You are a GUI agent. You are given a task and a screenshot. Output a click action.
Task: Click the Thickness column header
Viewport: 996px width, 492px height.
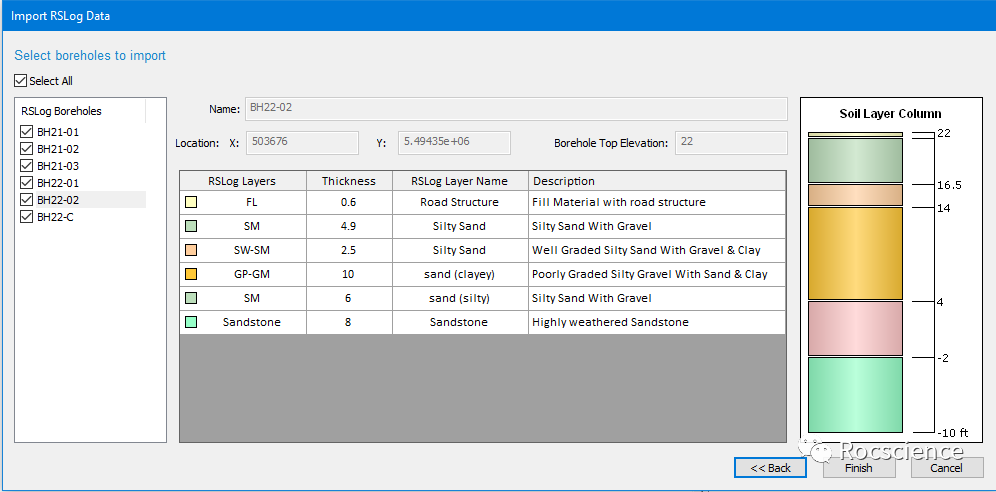(x=348, y=181)
